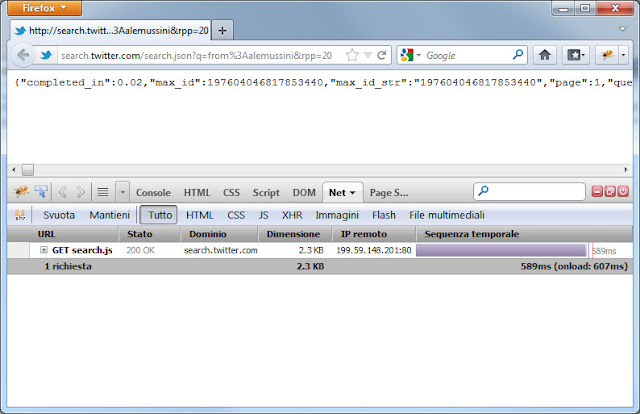This screenshot has width=640, height=414.
Task: Select the Tutto filter
Action: [x=160, y=215]
